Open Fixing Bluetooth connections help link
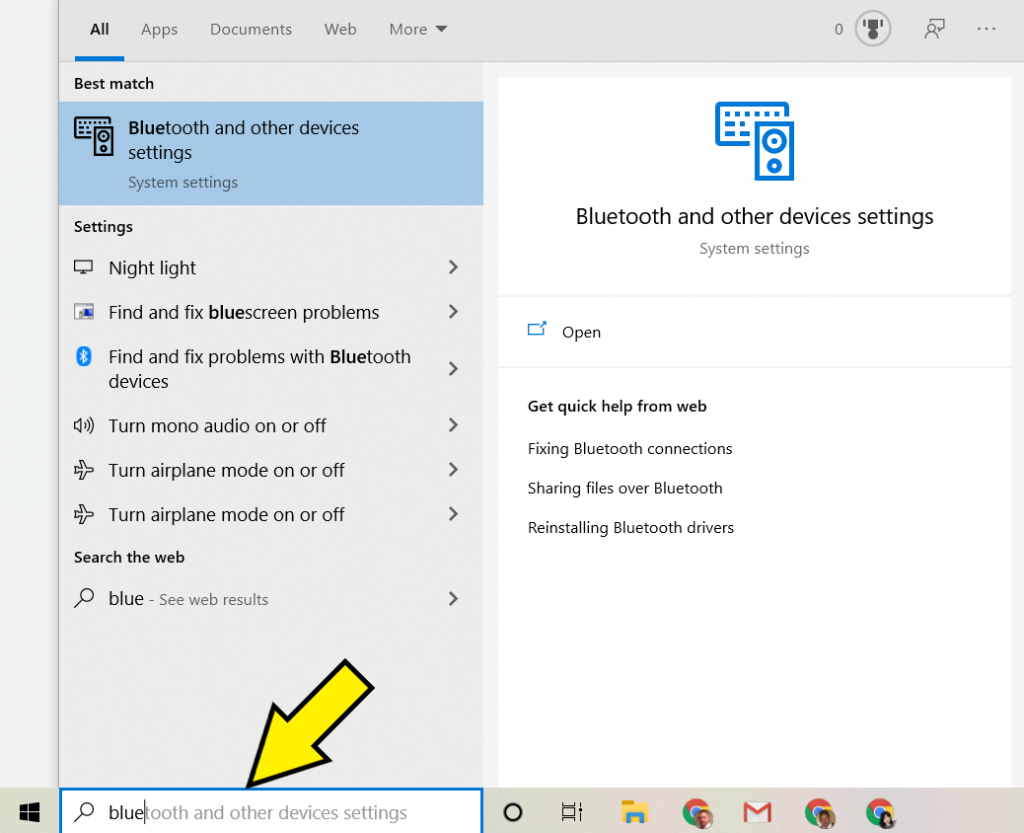 (x=630, y=448)
